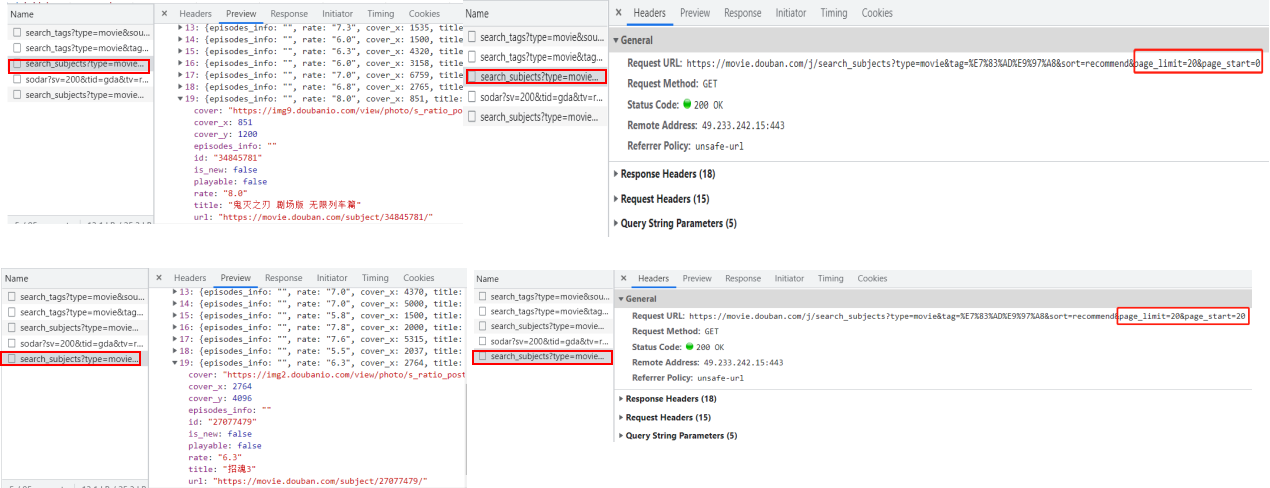Open Cookies tab in 鬼灭之刃 preview pane
The width and height of the screenshot is (1270, 488).
coord(424,14)
